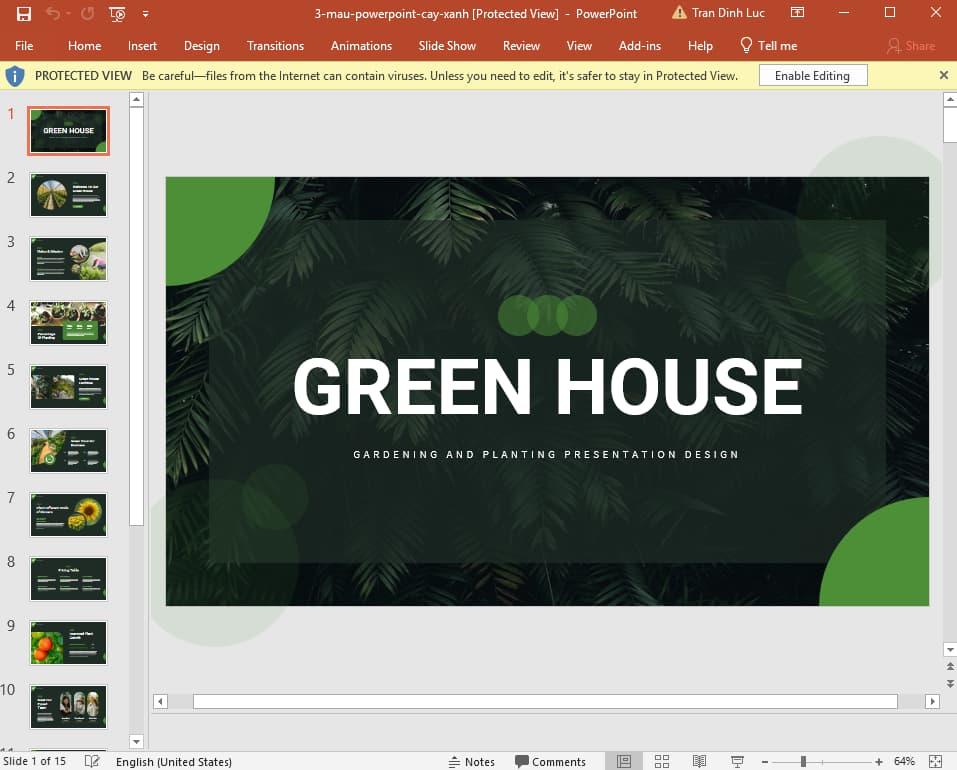Expand the Undo history dropdown
The image size is (957, 770).
pos(67,14)
